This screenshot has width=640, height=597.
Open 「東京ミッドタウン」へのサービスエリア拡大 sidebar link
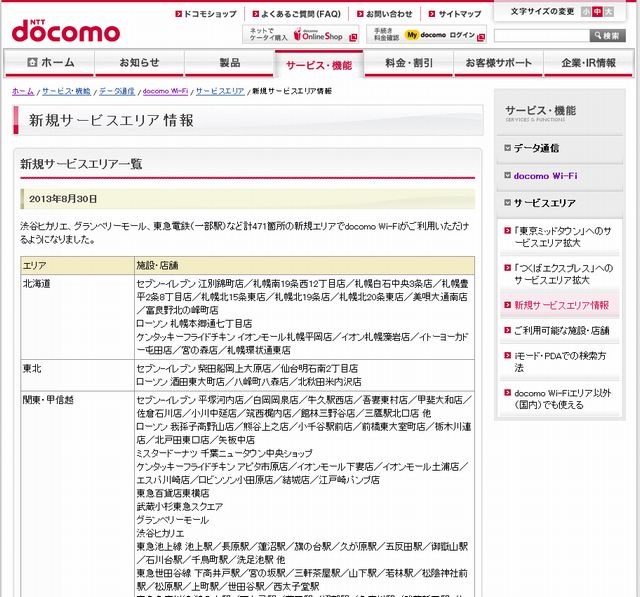tap(562, 237)
